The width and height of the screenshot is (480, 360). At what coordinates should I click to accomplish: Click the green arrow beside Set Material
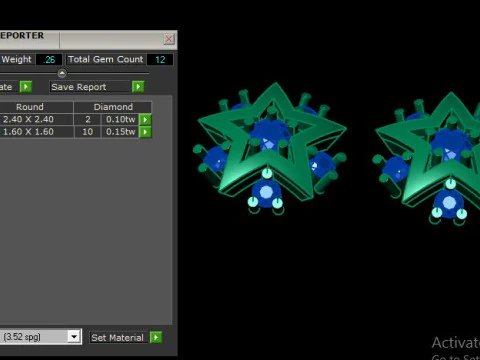coord(156,337)
